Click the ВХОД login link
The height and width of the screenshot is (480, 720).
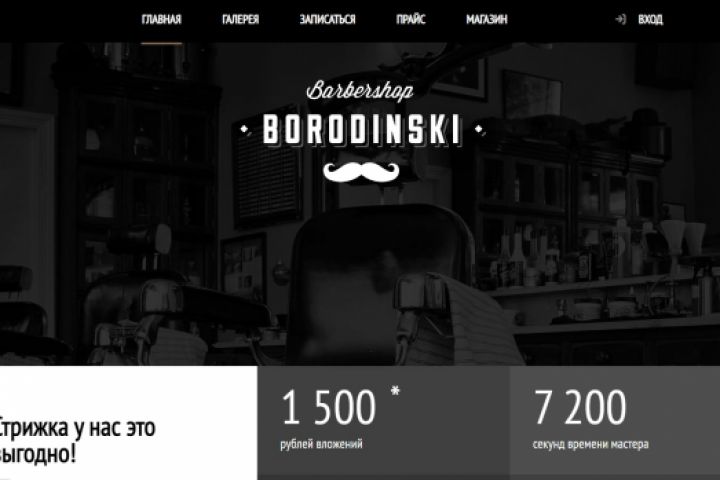650,19
